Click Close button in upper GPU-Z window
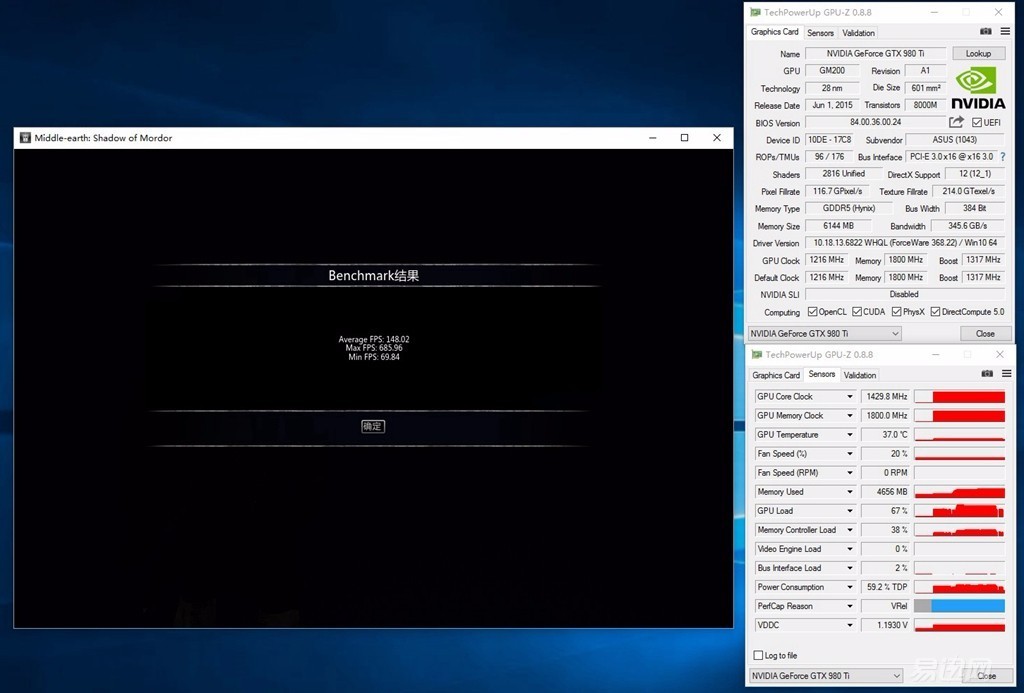 coord(985,333)
